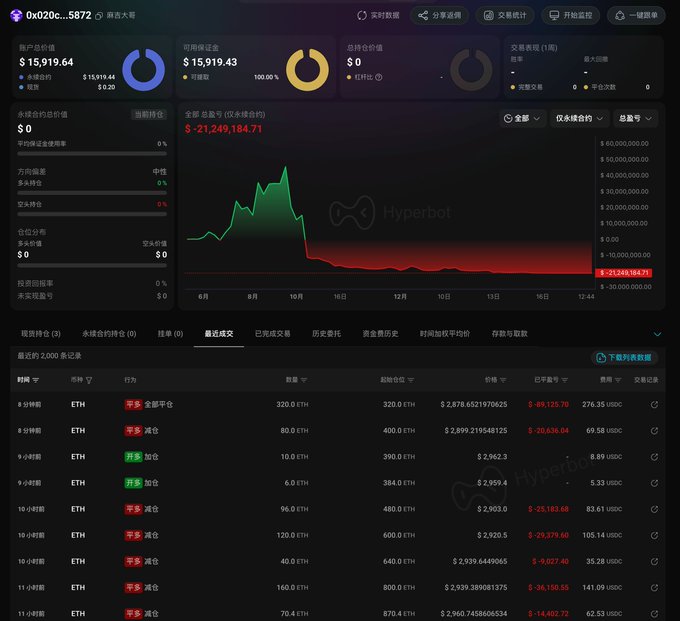Click the 币种 column filter icon

click(88, 380)
